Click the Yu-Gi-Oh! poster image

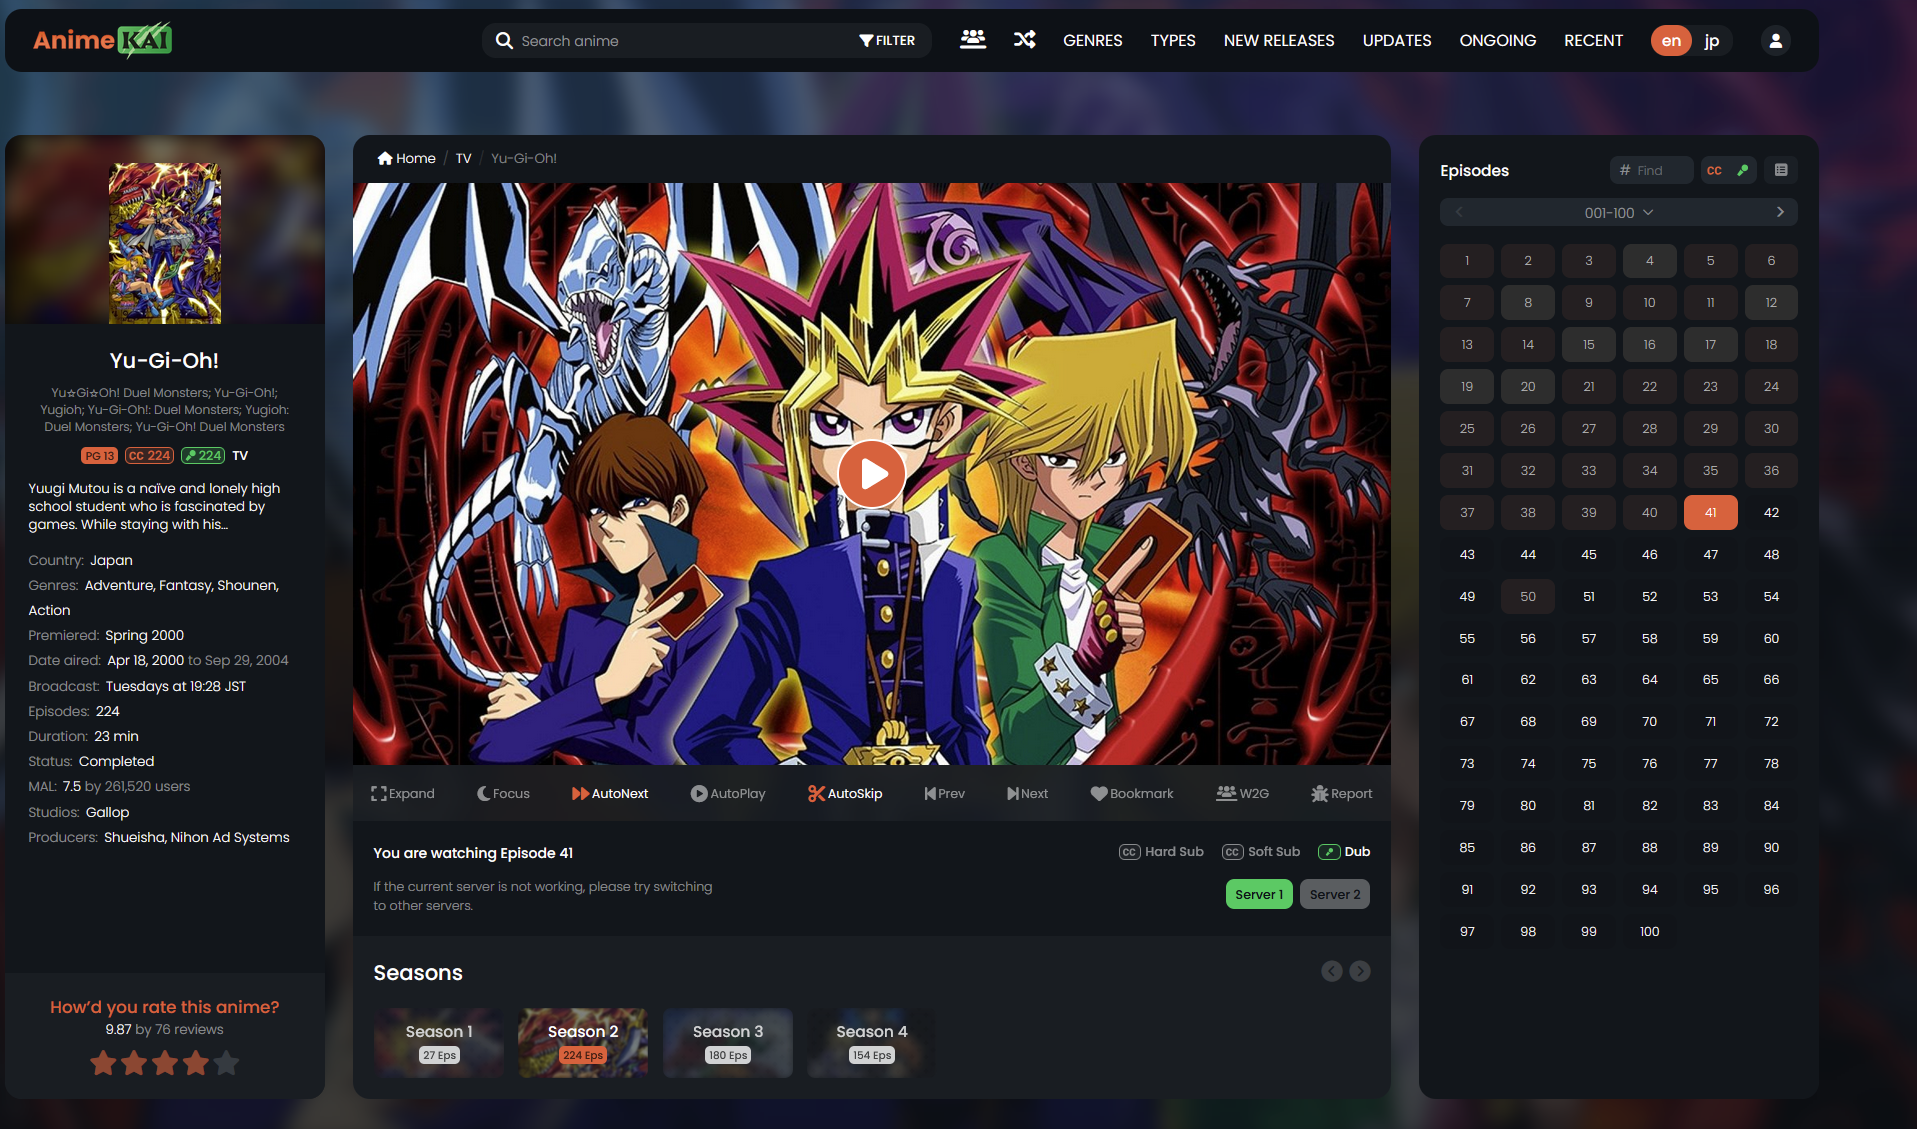(x=165, y=243)
